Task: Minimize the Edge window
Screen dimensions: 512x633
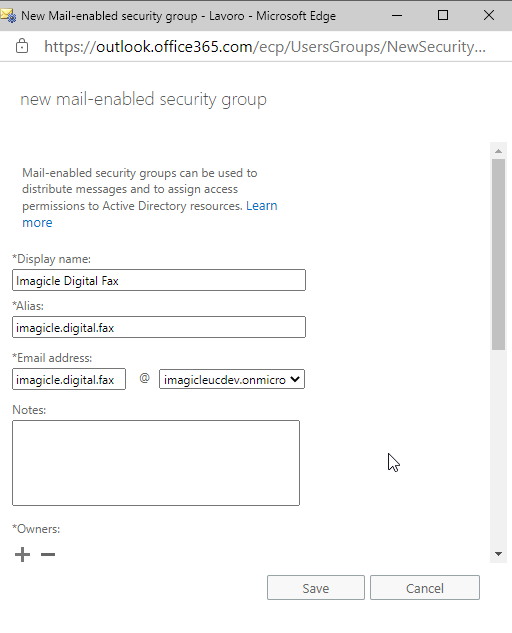Action: point(397,16)
